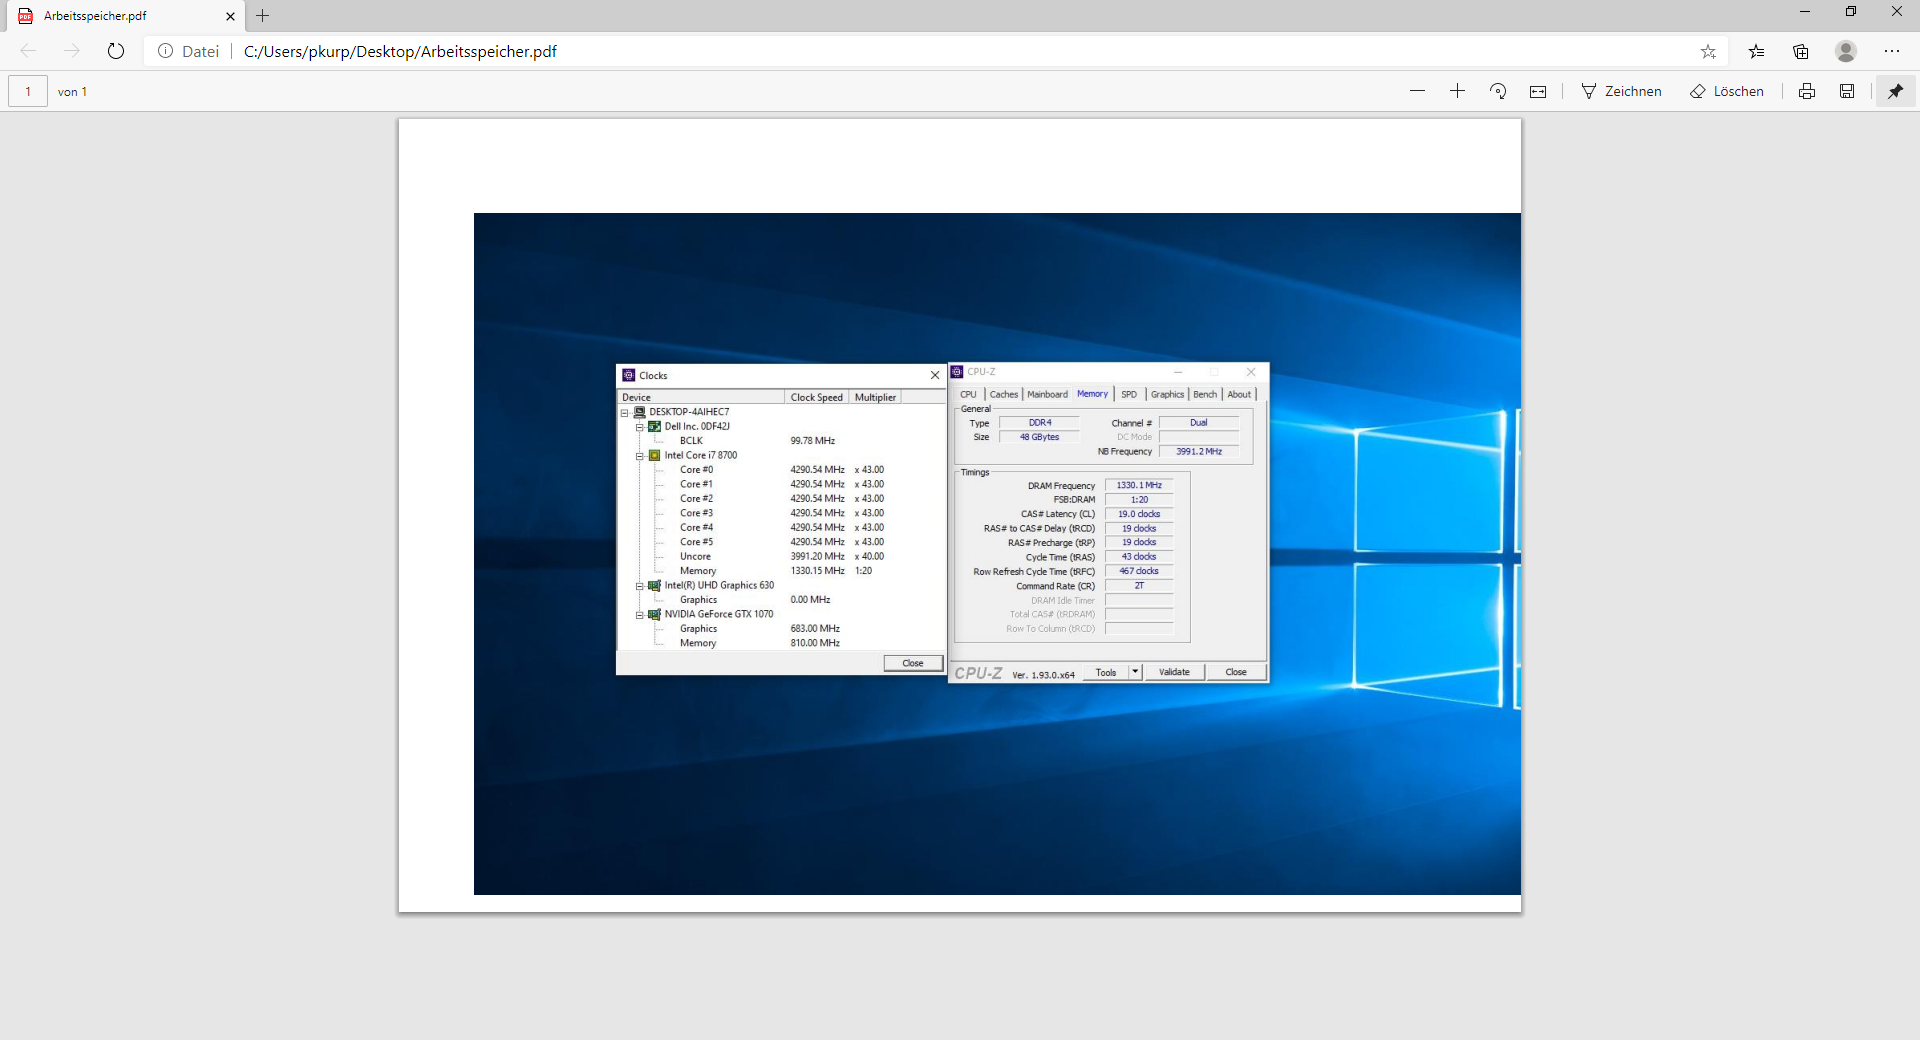This screenshot has height=1040, width=1920.
Task: Switch to the Caches tab in CPU-Z
Action: (1004, 395)
